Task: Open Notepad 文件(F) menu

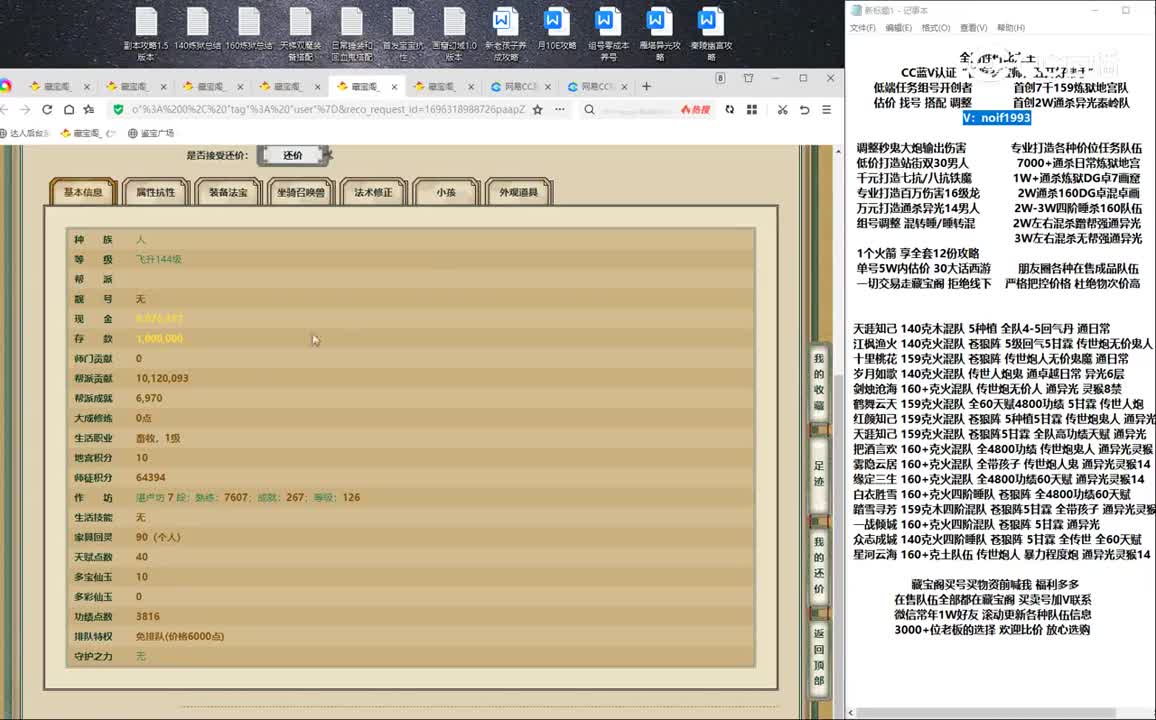Action: [863, 28]
